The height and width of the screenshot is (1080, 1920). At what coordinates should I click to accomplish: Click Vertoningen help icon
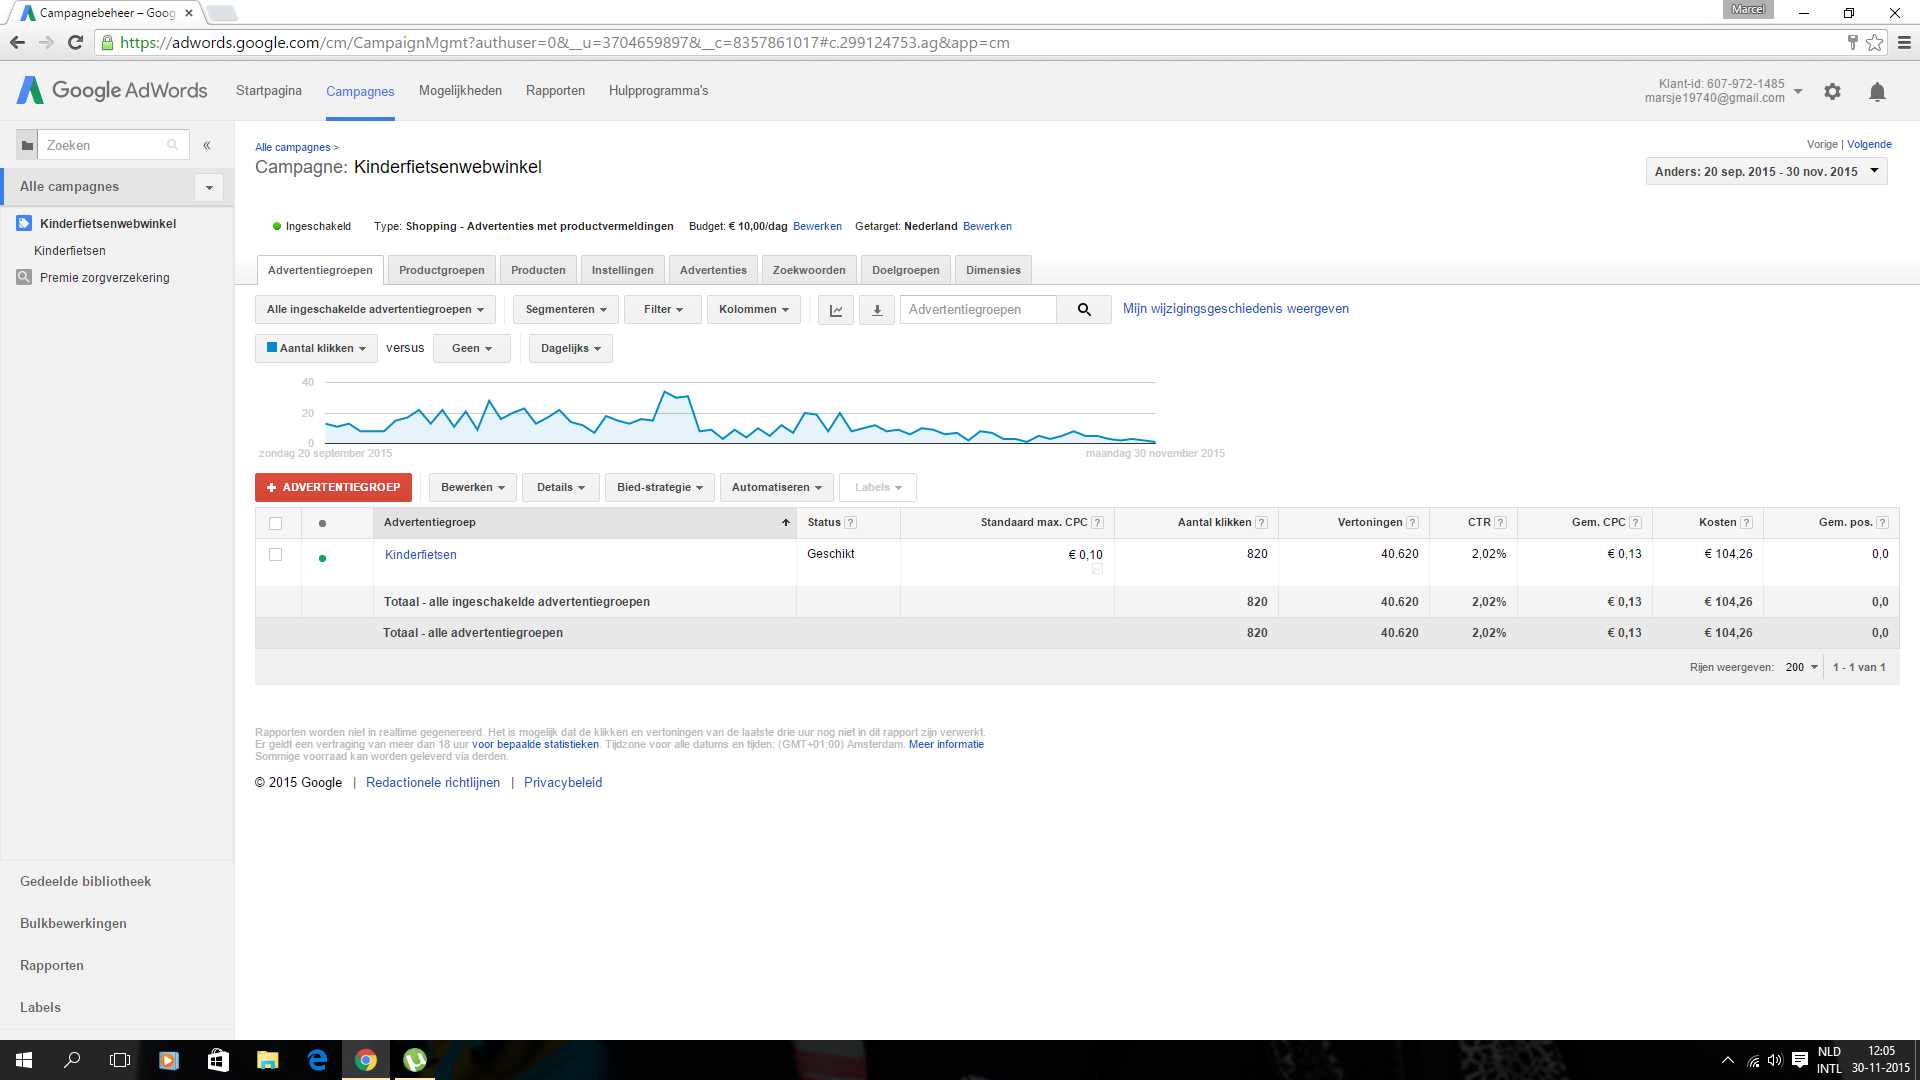pos(1412,522)
